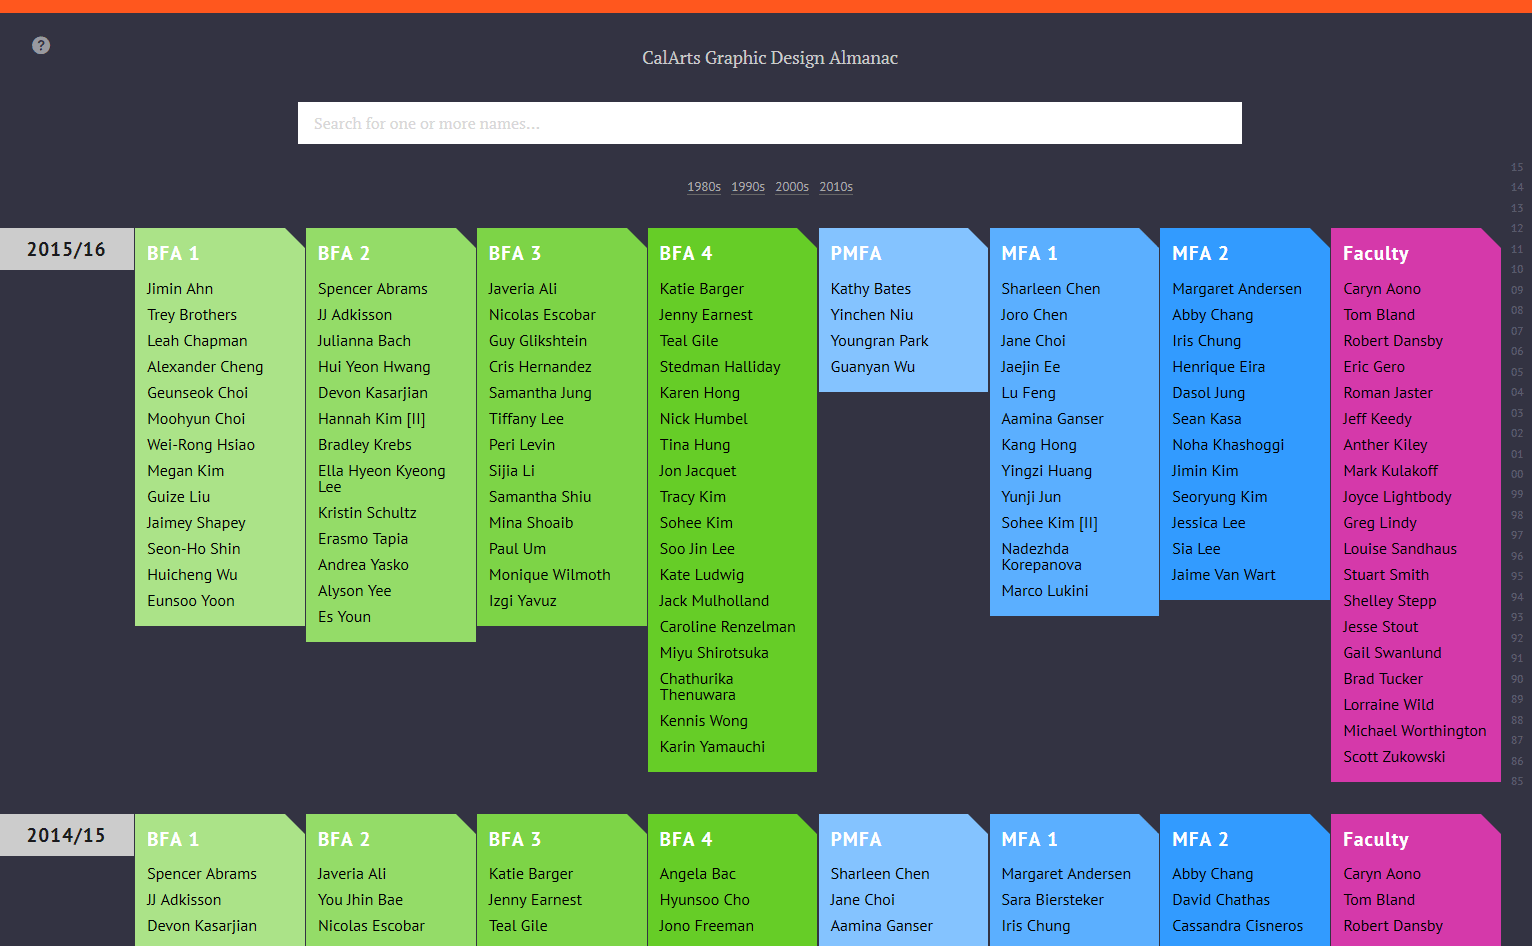
Task: Select Leah Chapman
Action: [x=197, y=341]
